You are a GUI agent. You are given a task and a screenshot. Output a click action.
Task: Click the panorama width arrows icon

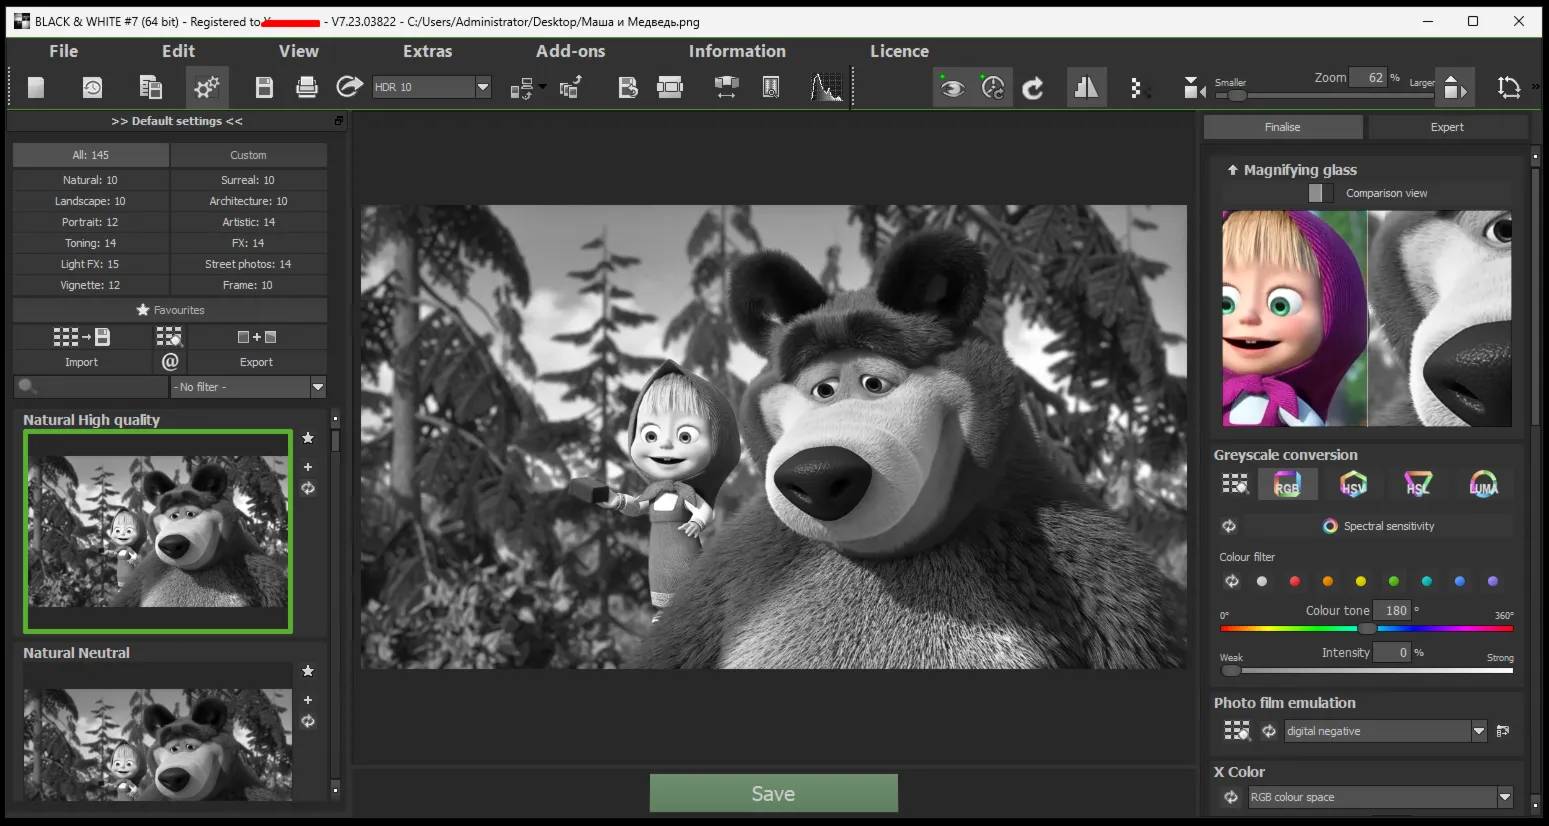pos(726,88)
